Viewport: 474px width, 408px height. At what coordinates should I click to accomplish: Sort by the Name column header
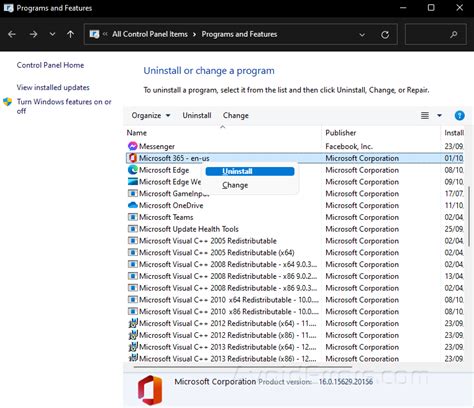tap(137, 133)
